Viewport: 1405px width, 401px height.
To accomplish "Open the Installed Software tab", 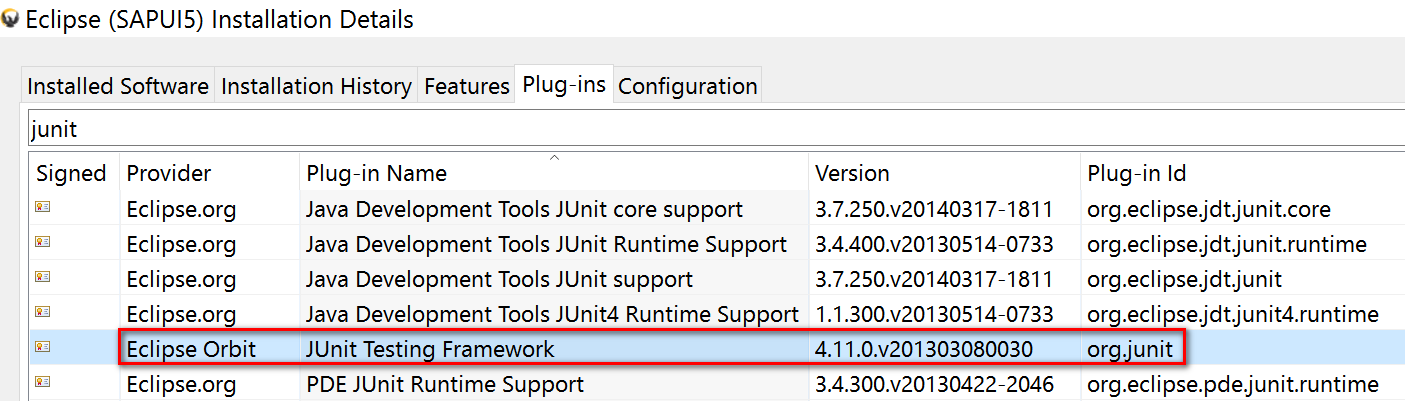I will [x=118, y=86].
